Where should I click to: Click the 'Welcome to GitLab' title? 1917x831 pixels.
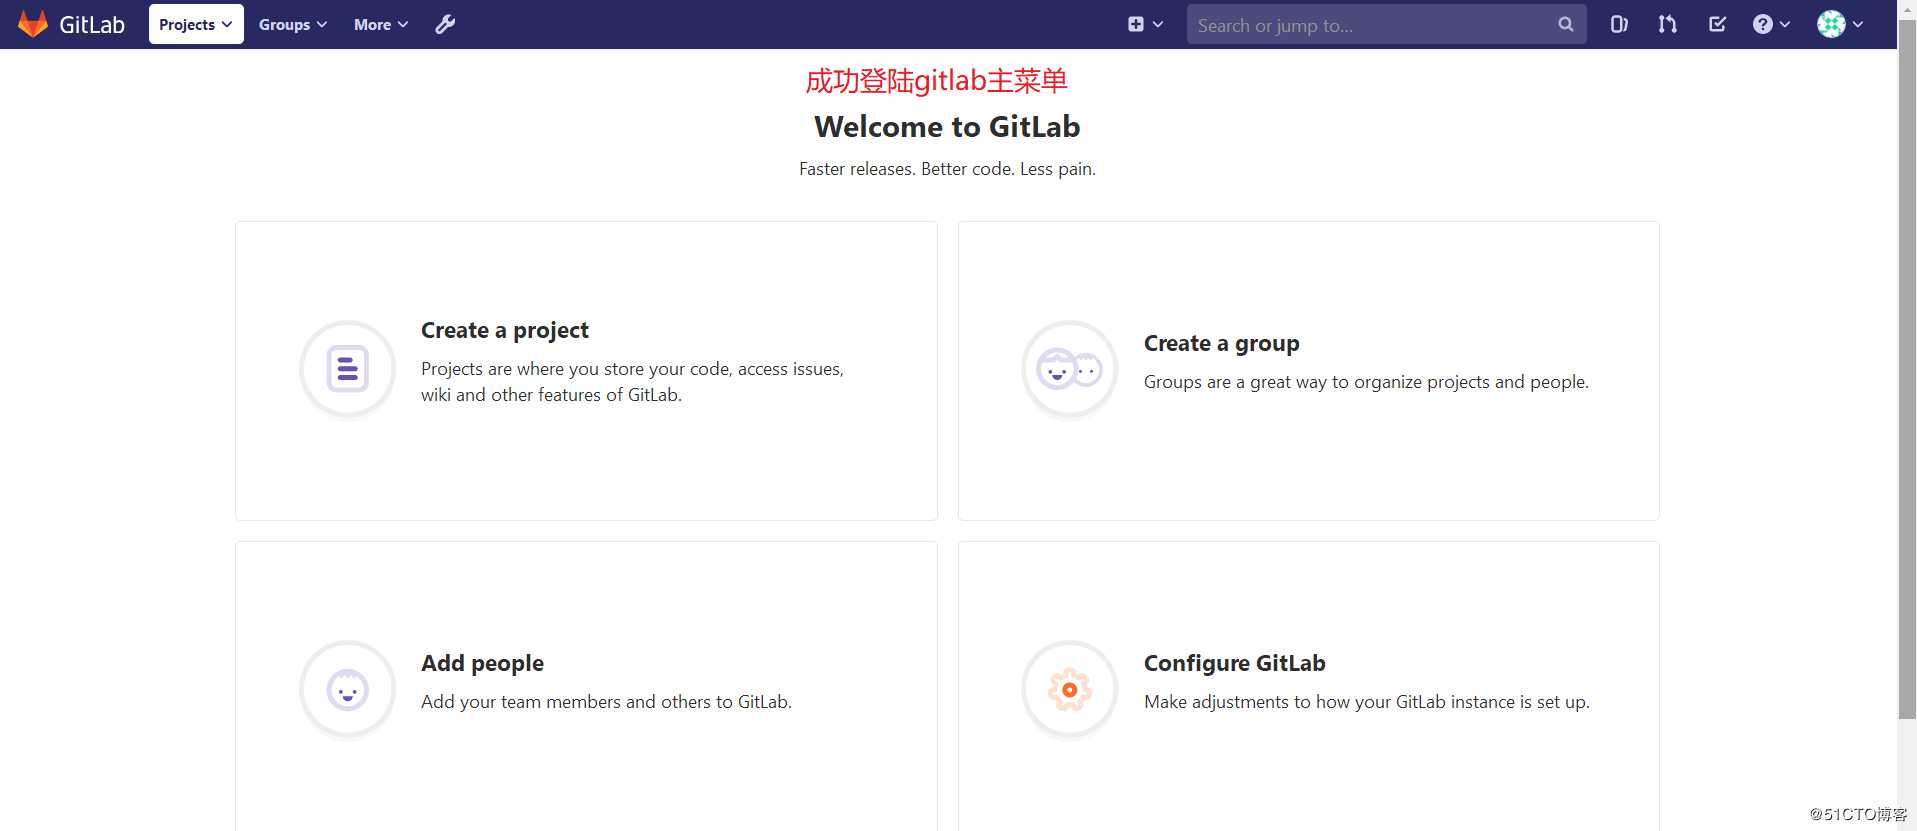947,127
